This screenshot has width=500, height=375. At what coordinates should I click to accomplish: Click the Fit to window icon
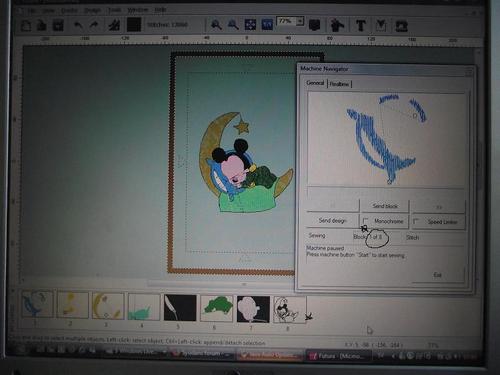[250, 25]
